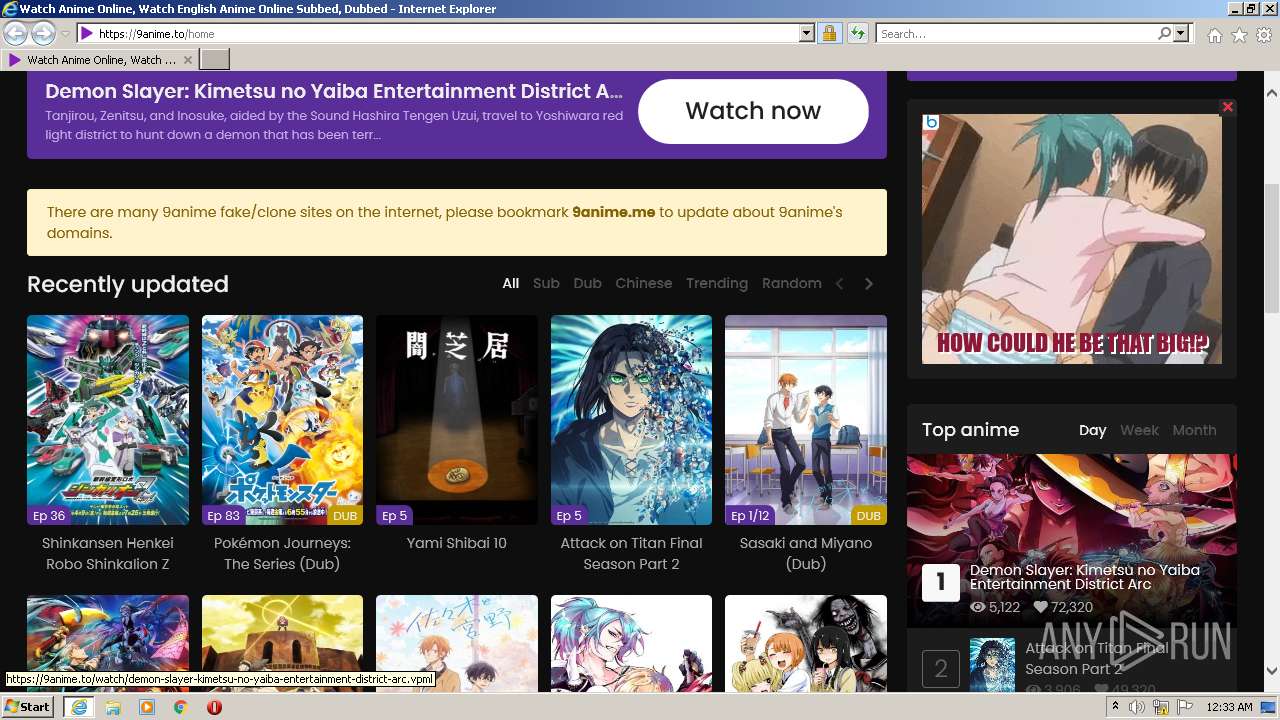Image resolution: width=1280 pixels, height=720 pixels.
Task: Click the rank 2 Attack on Titan thumbnail
Action: pyautogui.click(x=992, y=665)
